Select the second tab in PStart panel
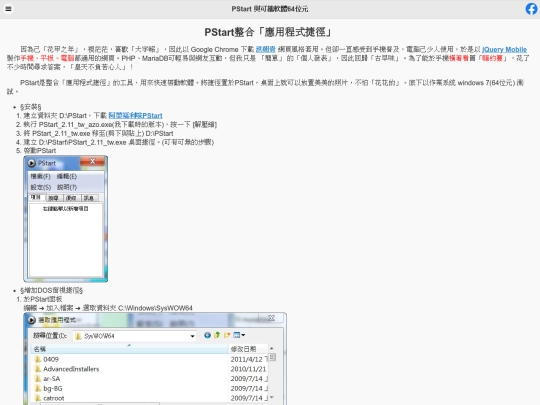The image size is (540, 405). (54, 198)
